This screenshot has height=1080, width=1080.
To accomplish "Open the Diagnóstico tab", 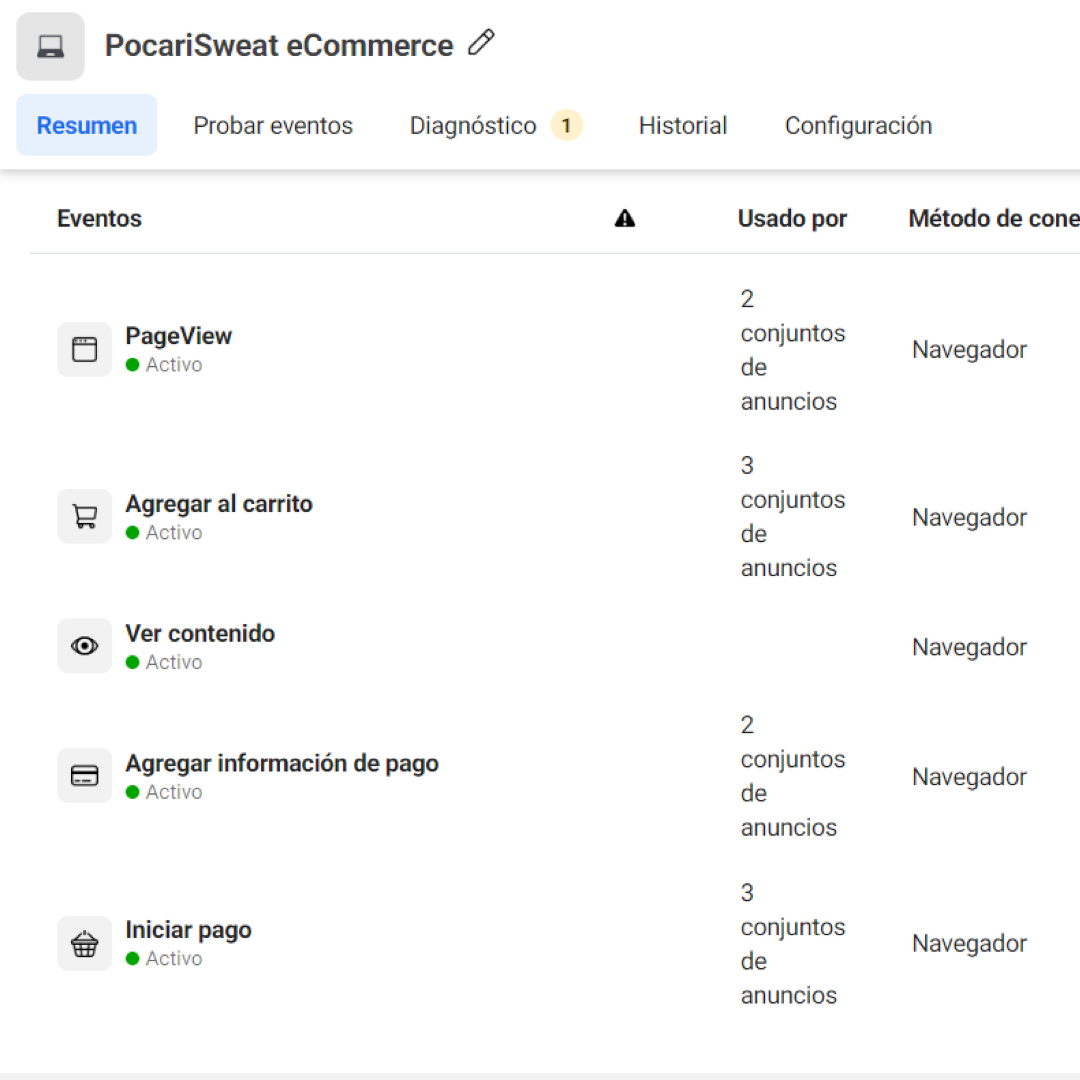I will tap(472, 125).
